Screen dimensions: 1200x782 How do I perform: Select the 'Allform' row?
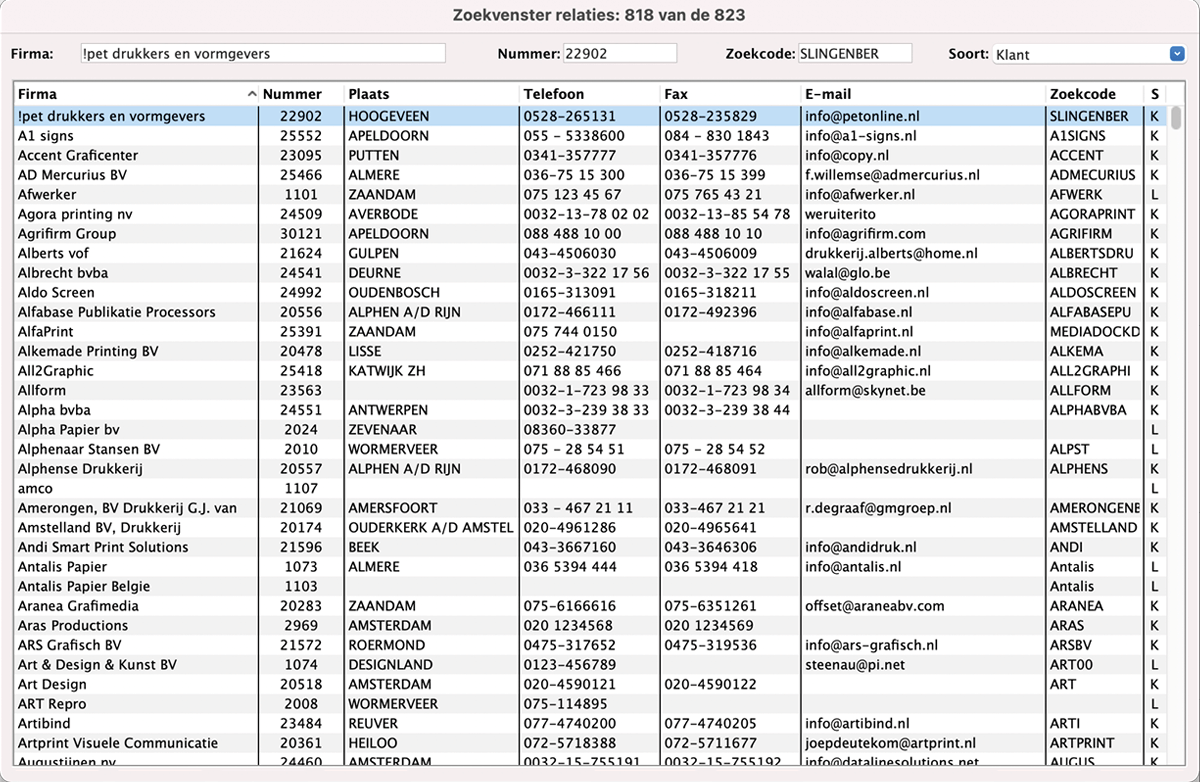(592, 391)
